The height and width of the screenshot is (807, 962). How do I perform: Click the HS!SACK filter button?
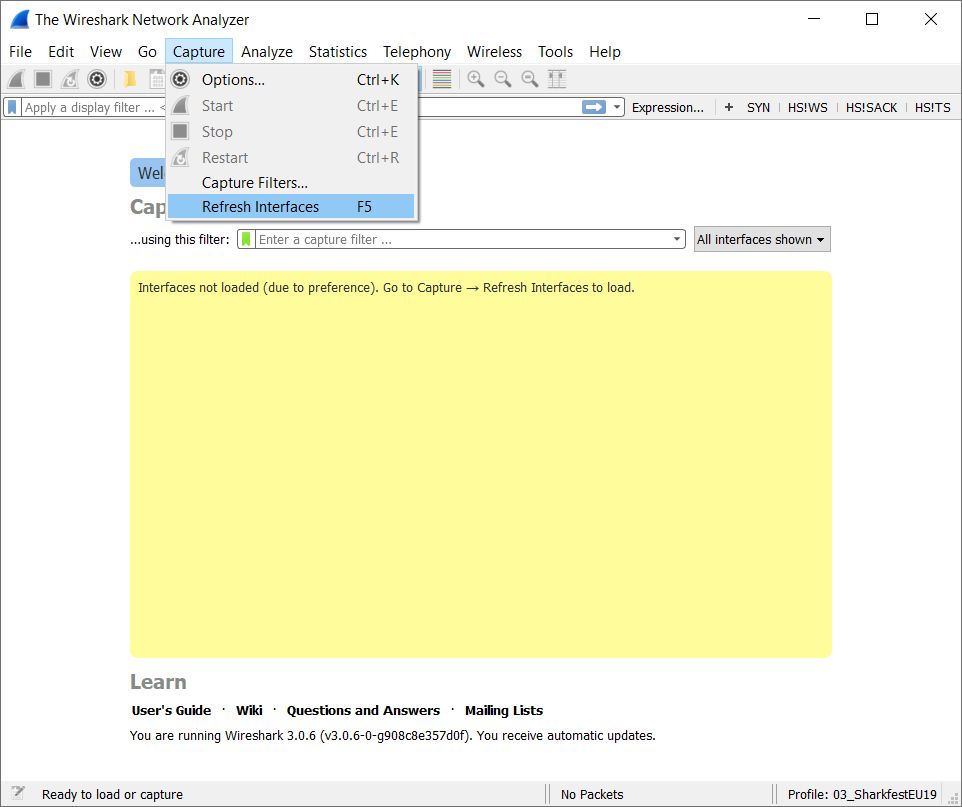(871, 107)
